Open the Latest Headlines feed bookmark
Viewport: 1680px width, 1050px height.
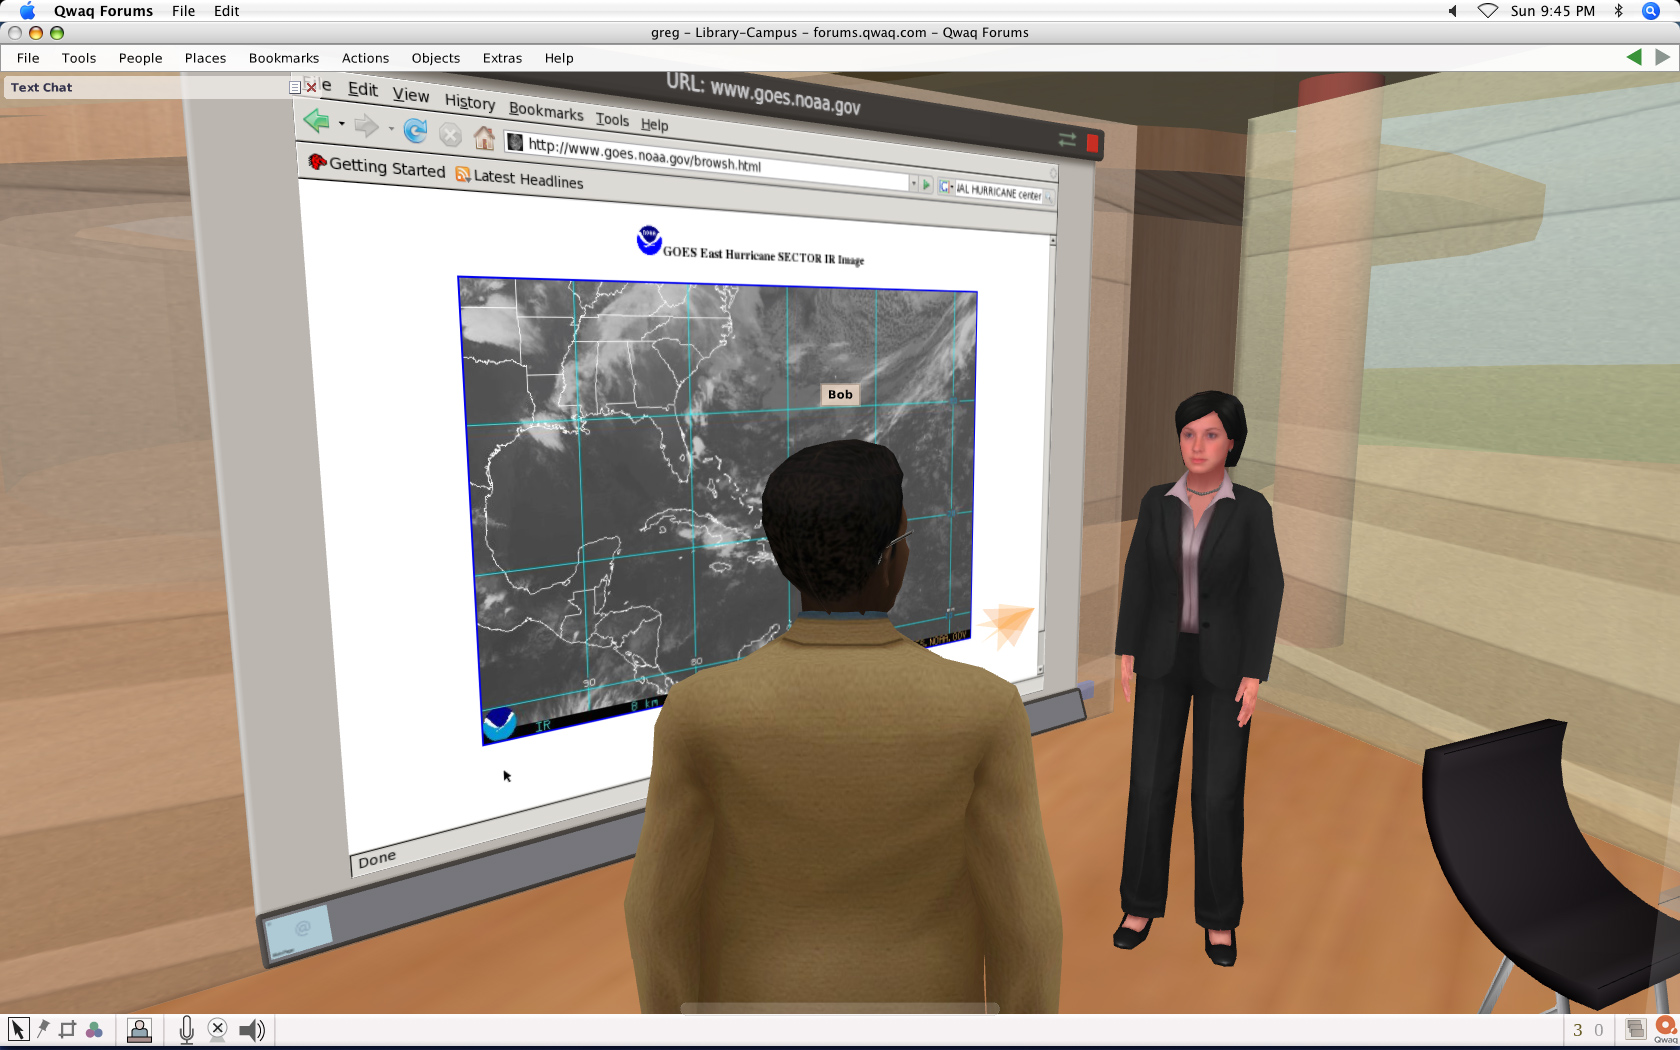[519, 178]
